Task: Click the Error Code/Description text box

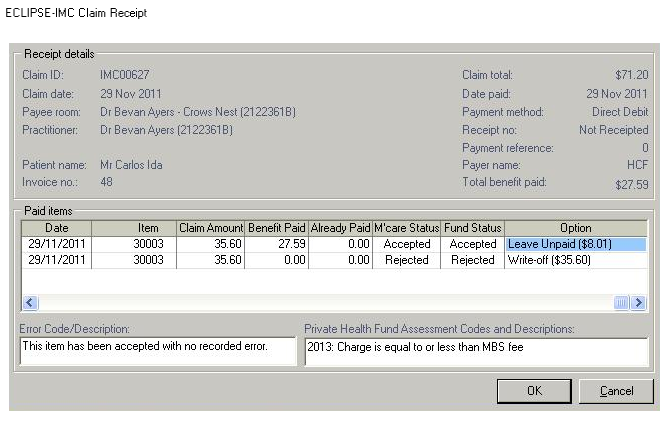Action: pyautogui.click(x=158, y=351)
